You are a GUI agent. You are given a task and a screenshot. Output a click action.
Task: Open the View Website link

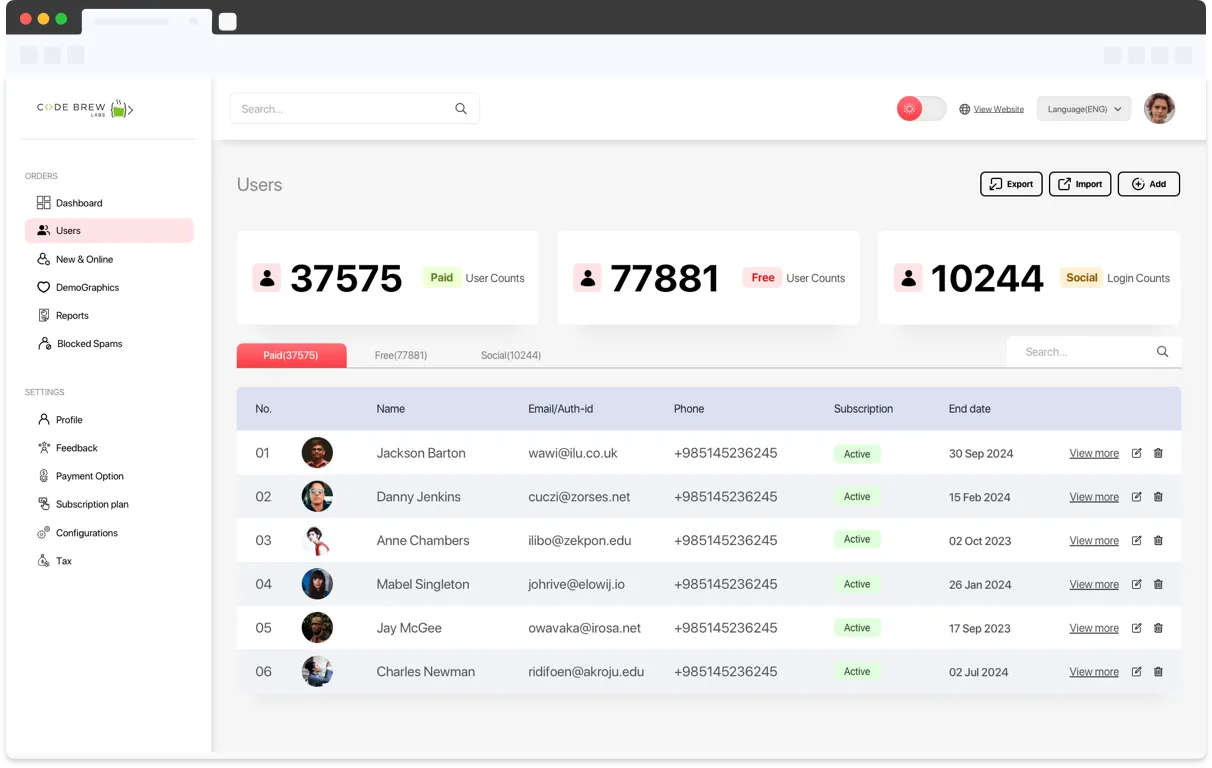[998, 109]
